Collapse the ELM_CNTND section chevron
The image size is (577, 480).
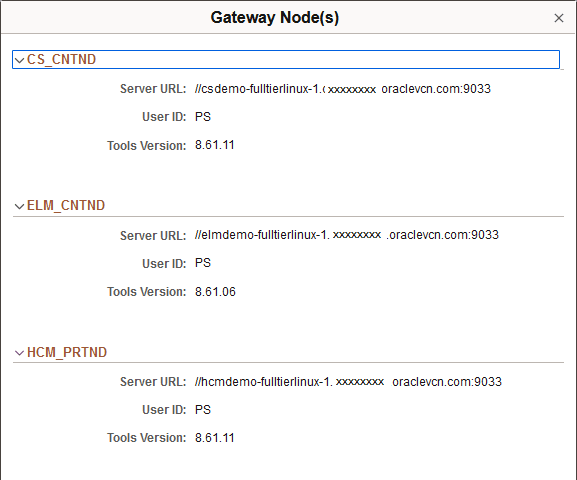20,206
